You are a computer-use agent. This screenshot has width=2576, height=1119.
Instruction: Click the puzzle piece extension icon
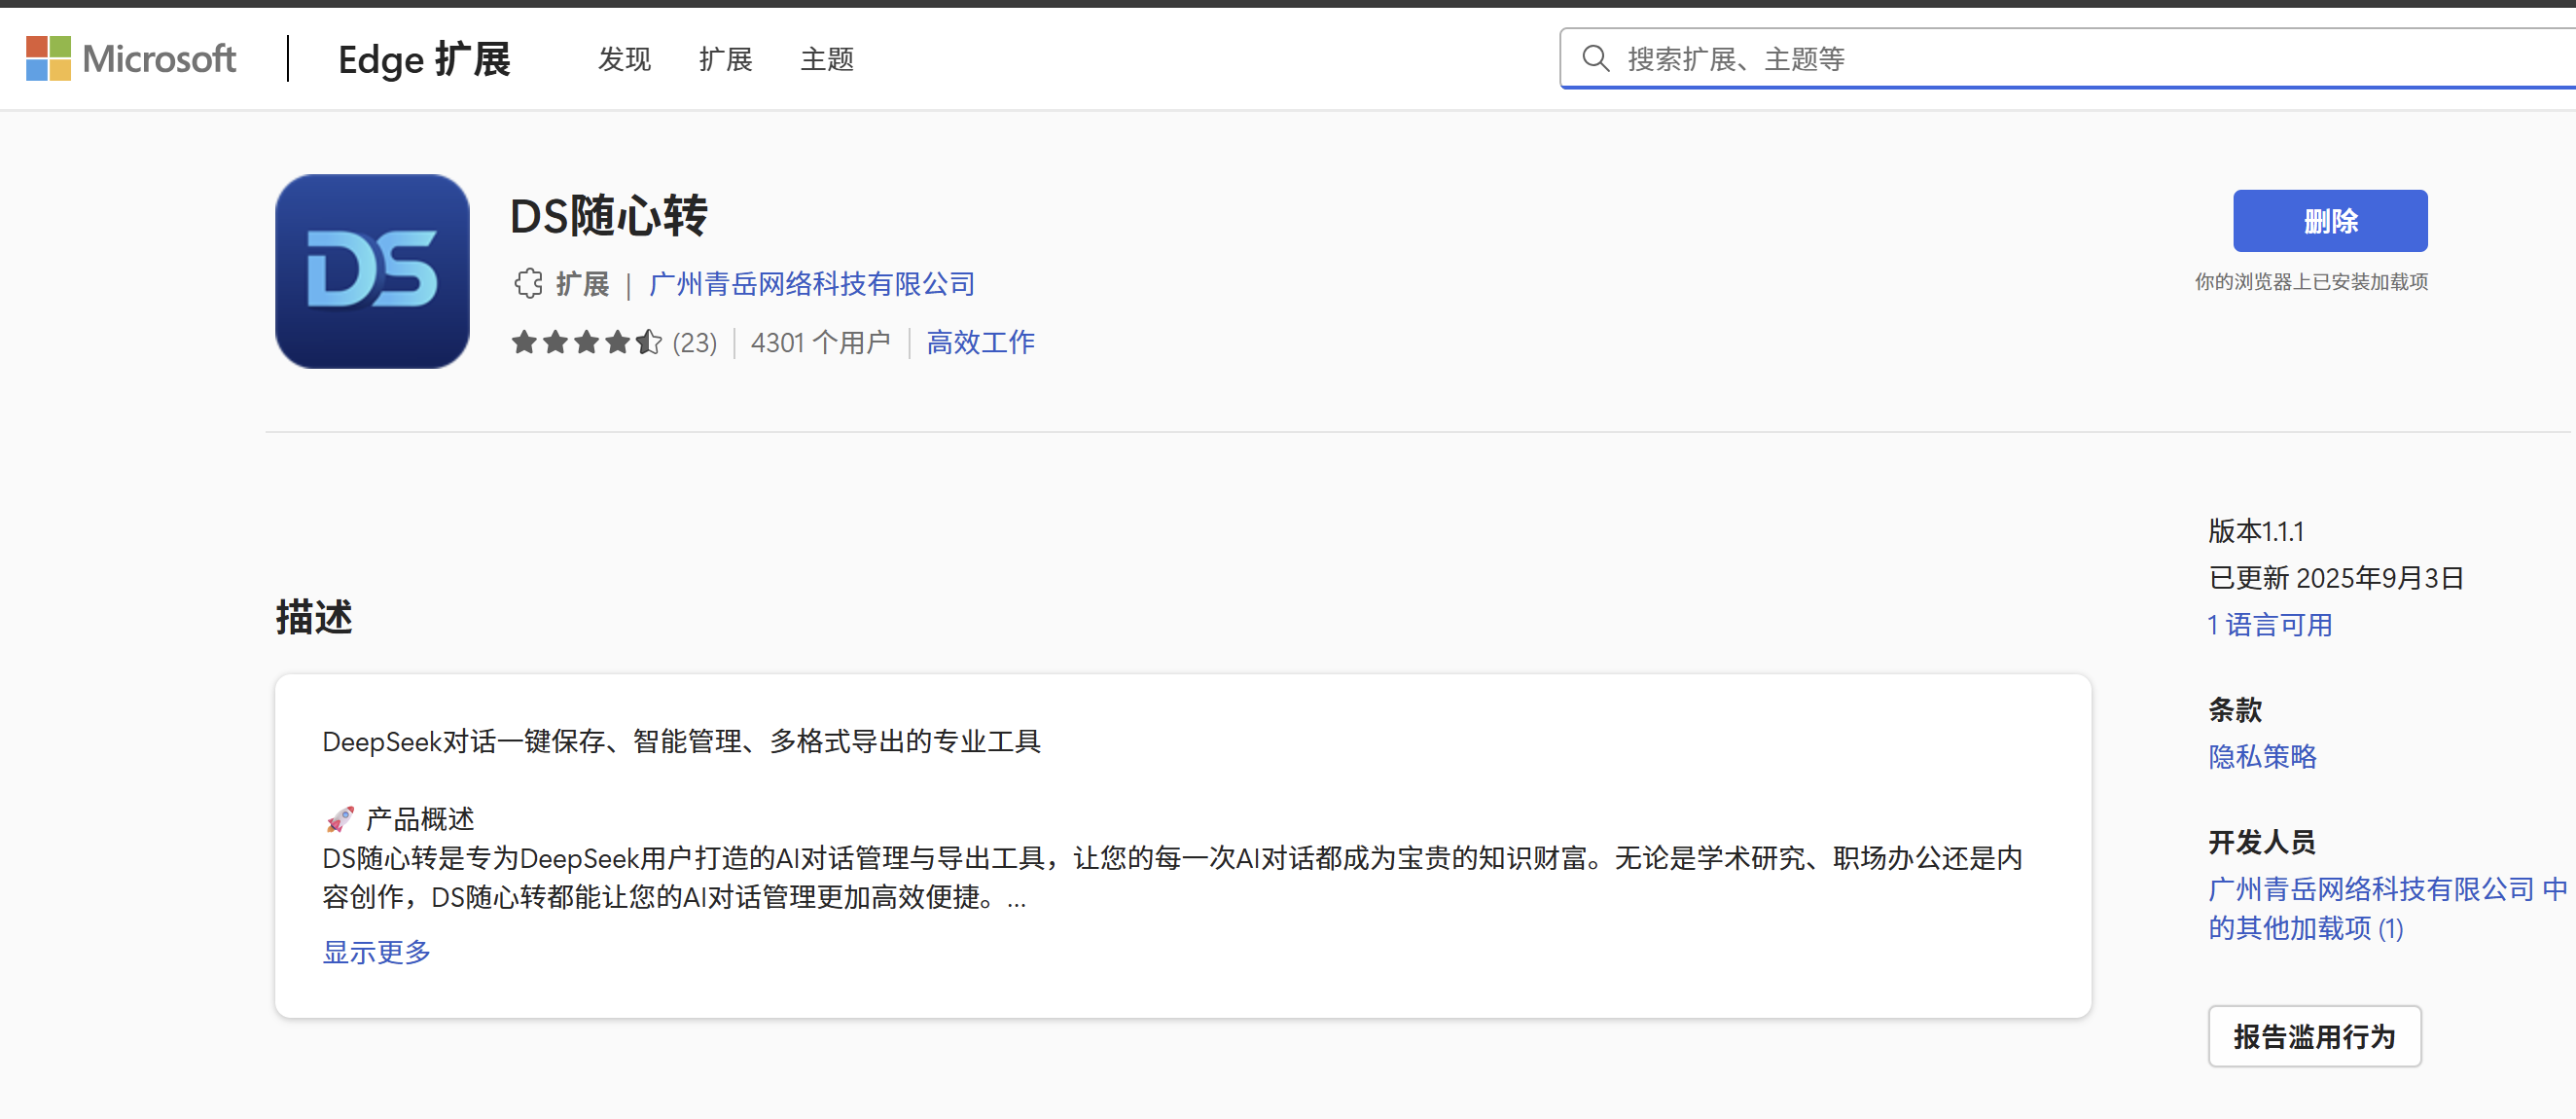[528, 284]
